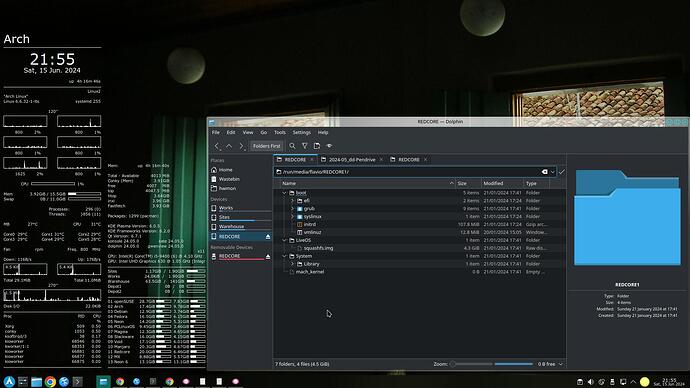Screen dimensions: 690x388
Task: Click the large folder preview in the info panel
Action: tap(627, 217)
